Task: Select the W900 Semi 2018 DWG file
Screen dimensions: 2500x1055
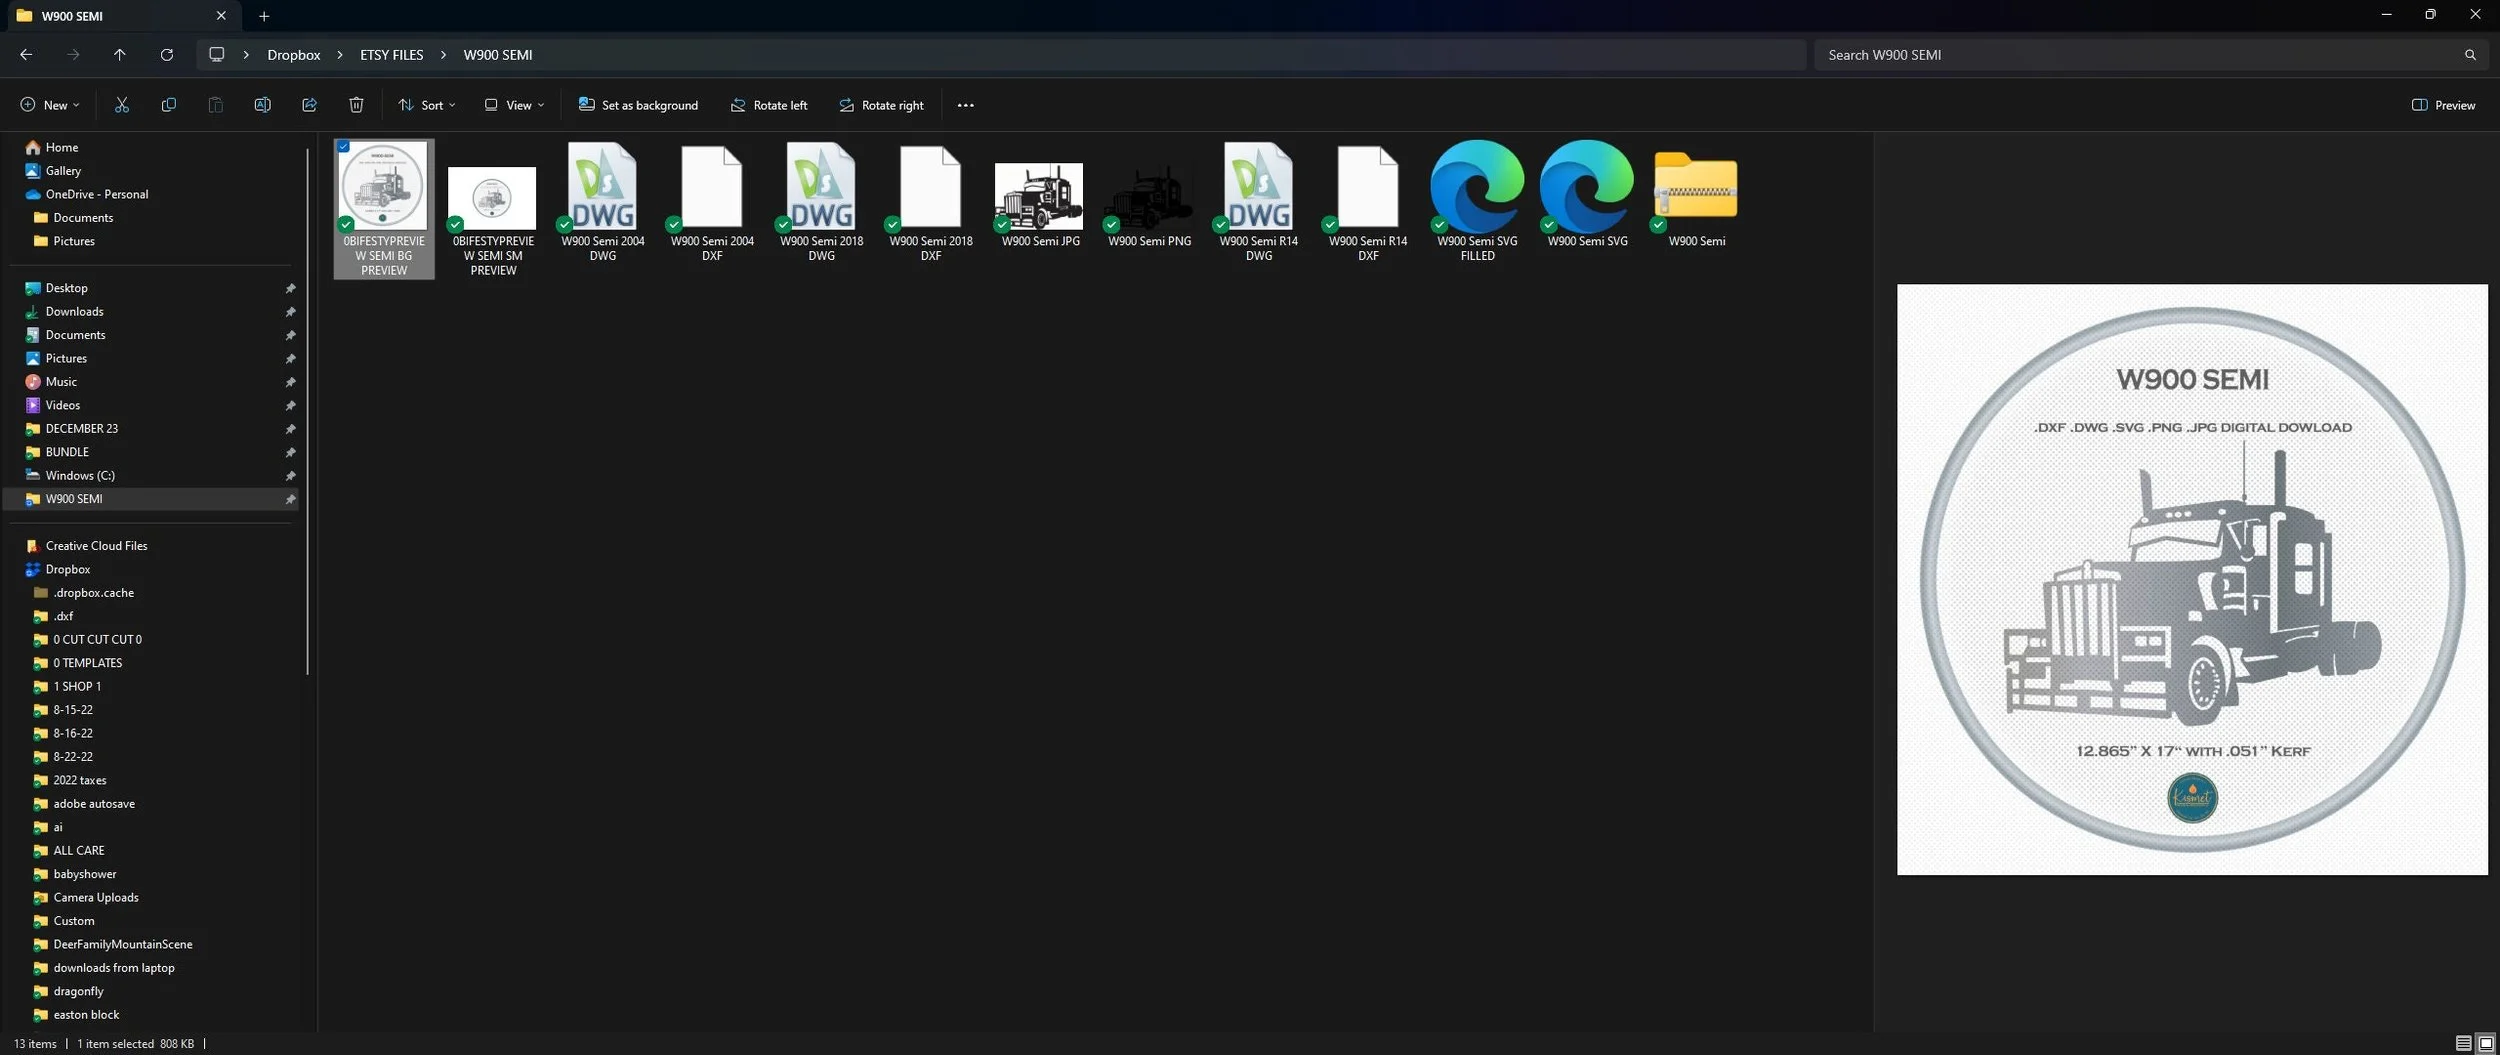Action: (821, 202)
